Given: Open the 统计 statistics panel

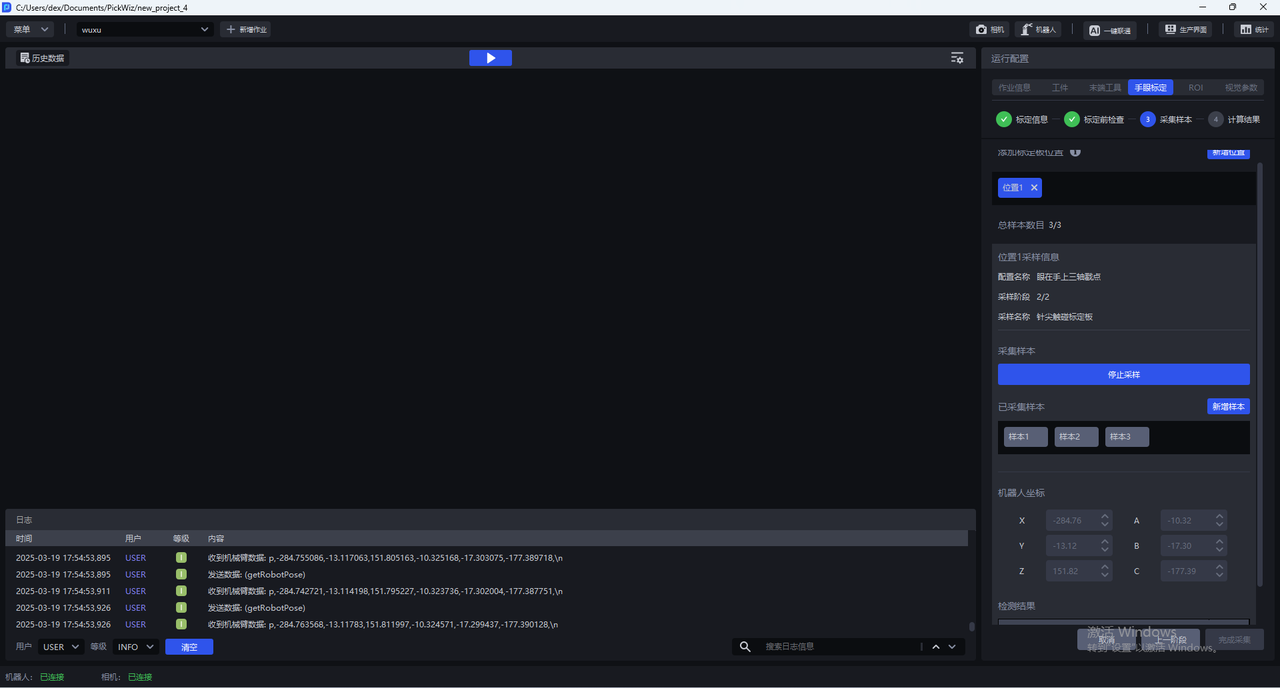Looking at the screenshot, I should 1254,30.
